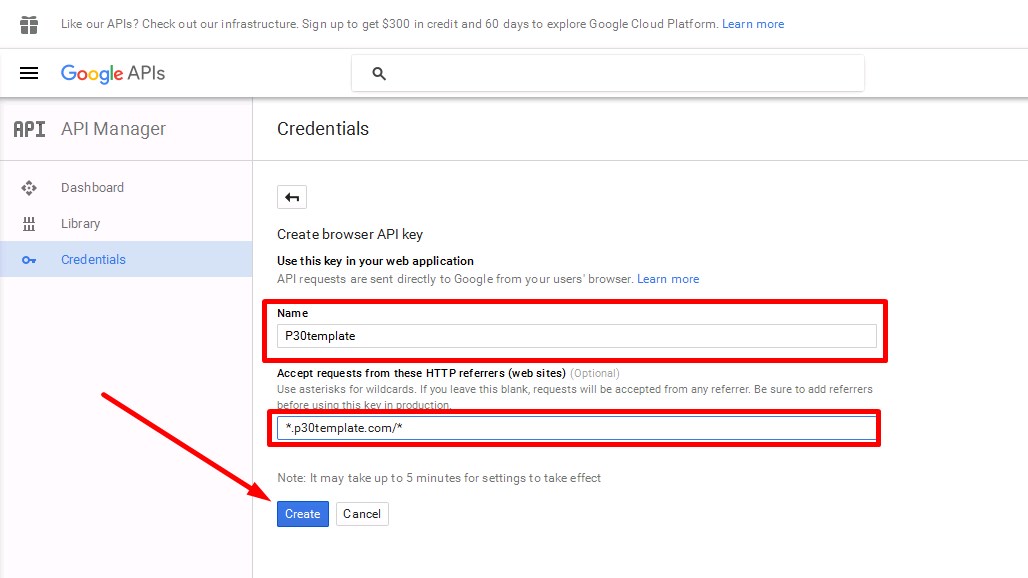Go back with the arrow button
The width and height of the screenshot is (1028, 578).
(292, 197)
